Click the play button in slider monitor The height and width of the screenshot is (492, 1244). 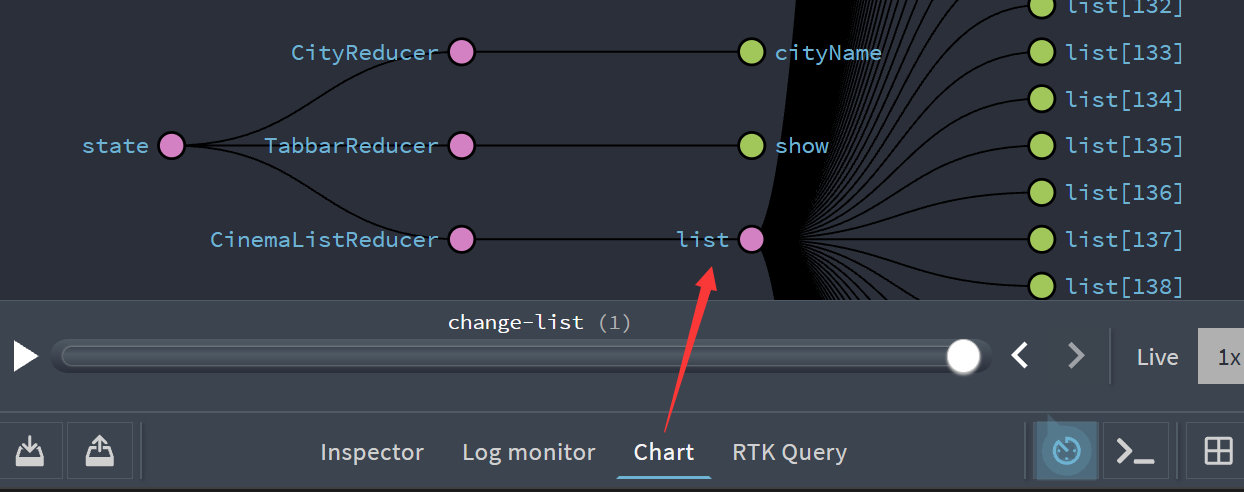[25, 356]
